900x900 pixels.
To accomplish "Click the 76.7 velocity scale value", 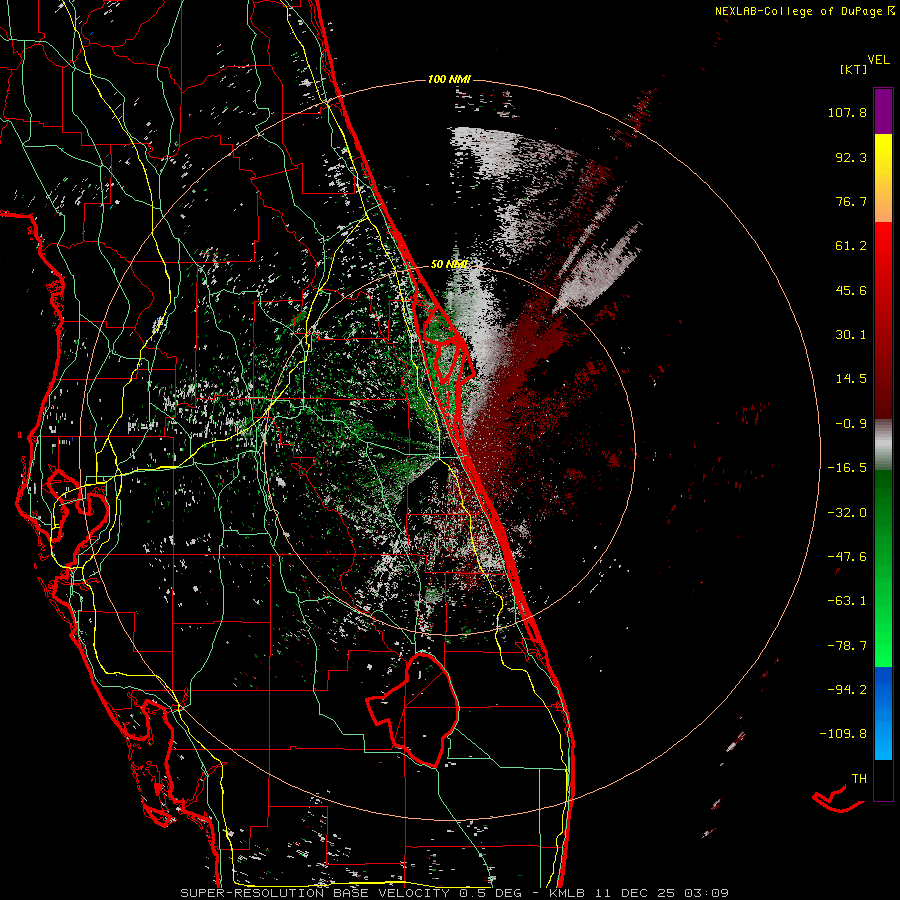I will click(851, 201).
